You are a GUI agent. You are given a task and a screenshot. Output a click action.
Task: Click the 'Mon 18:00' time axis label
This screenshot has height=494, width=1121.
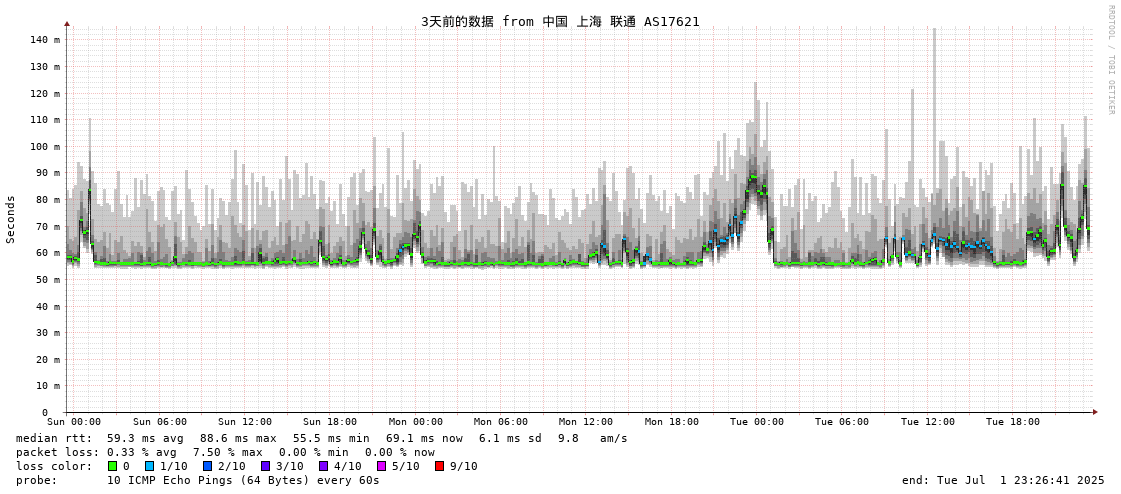pyautogui.click(x=672, y=422)
